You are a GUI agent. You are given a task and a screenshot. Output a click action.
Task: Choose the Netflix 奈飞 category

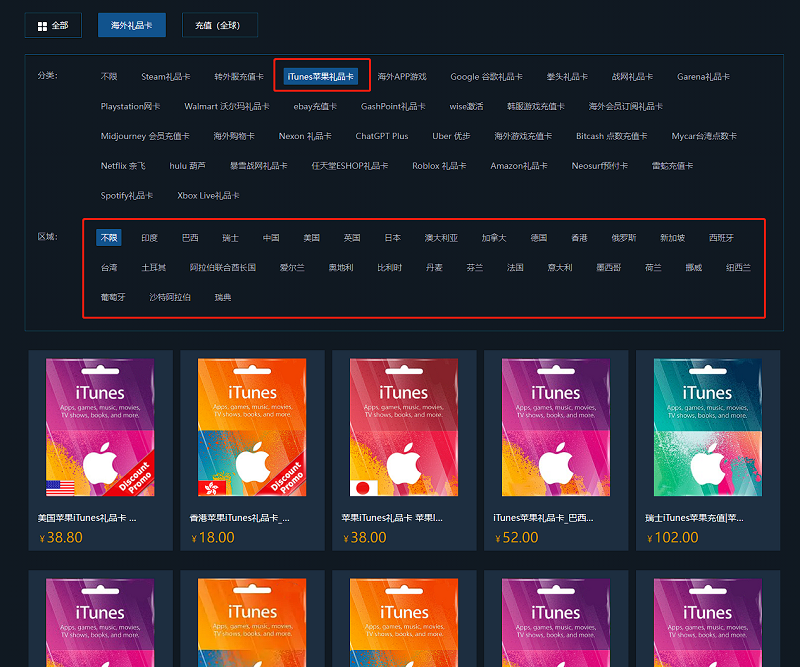[123, 165]
